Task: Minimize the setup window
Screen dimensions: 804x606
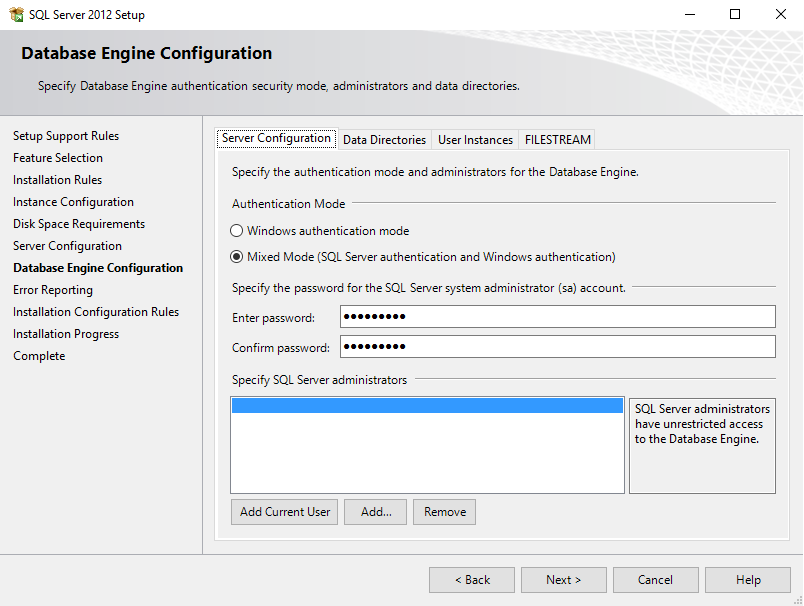Action: click(689, 15)
